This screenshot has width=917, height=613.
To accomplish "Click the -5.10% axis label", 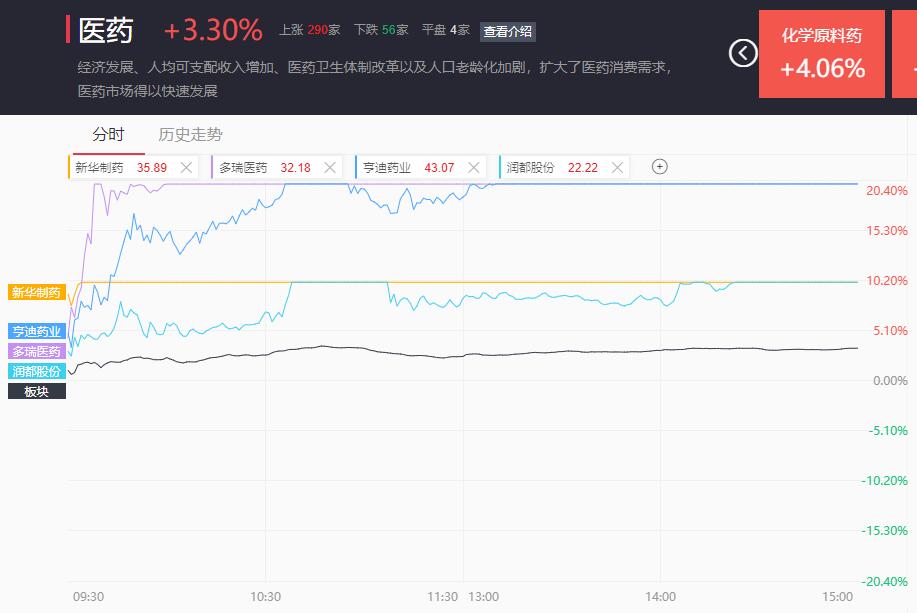I will [x=888, y=431].
